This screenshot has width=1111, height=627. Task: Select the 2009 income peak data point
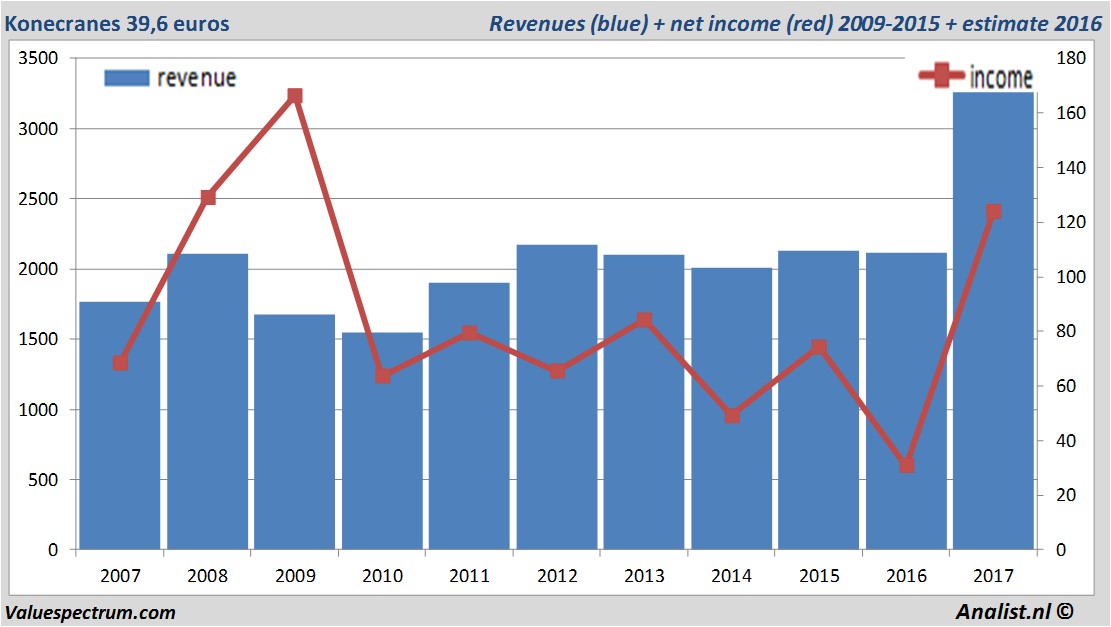(295, 96)
